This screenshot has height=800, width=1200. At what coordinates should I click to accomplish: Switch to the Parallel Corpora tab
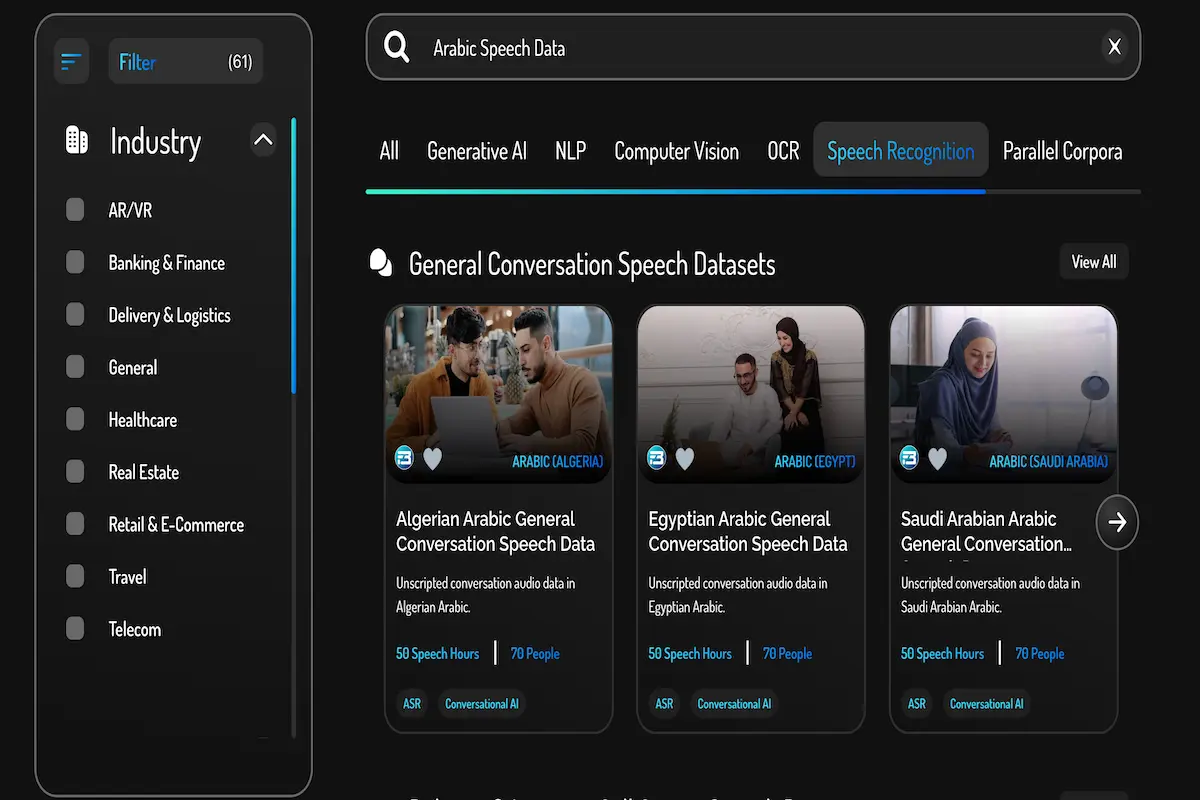1062,151
